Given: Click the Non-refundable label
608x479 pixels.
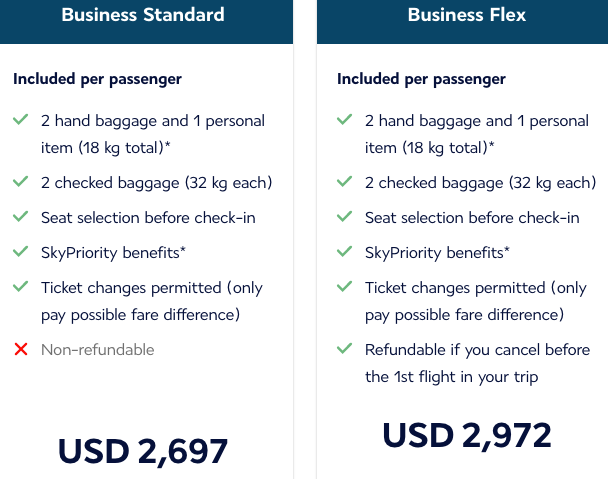Looking at the screenshot, I should coord(98,350).
